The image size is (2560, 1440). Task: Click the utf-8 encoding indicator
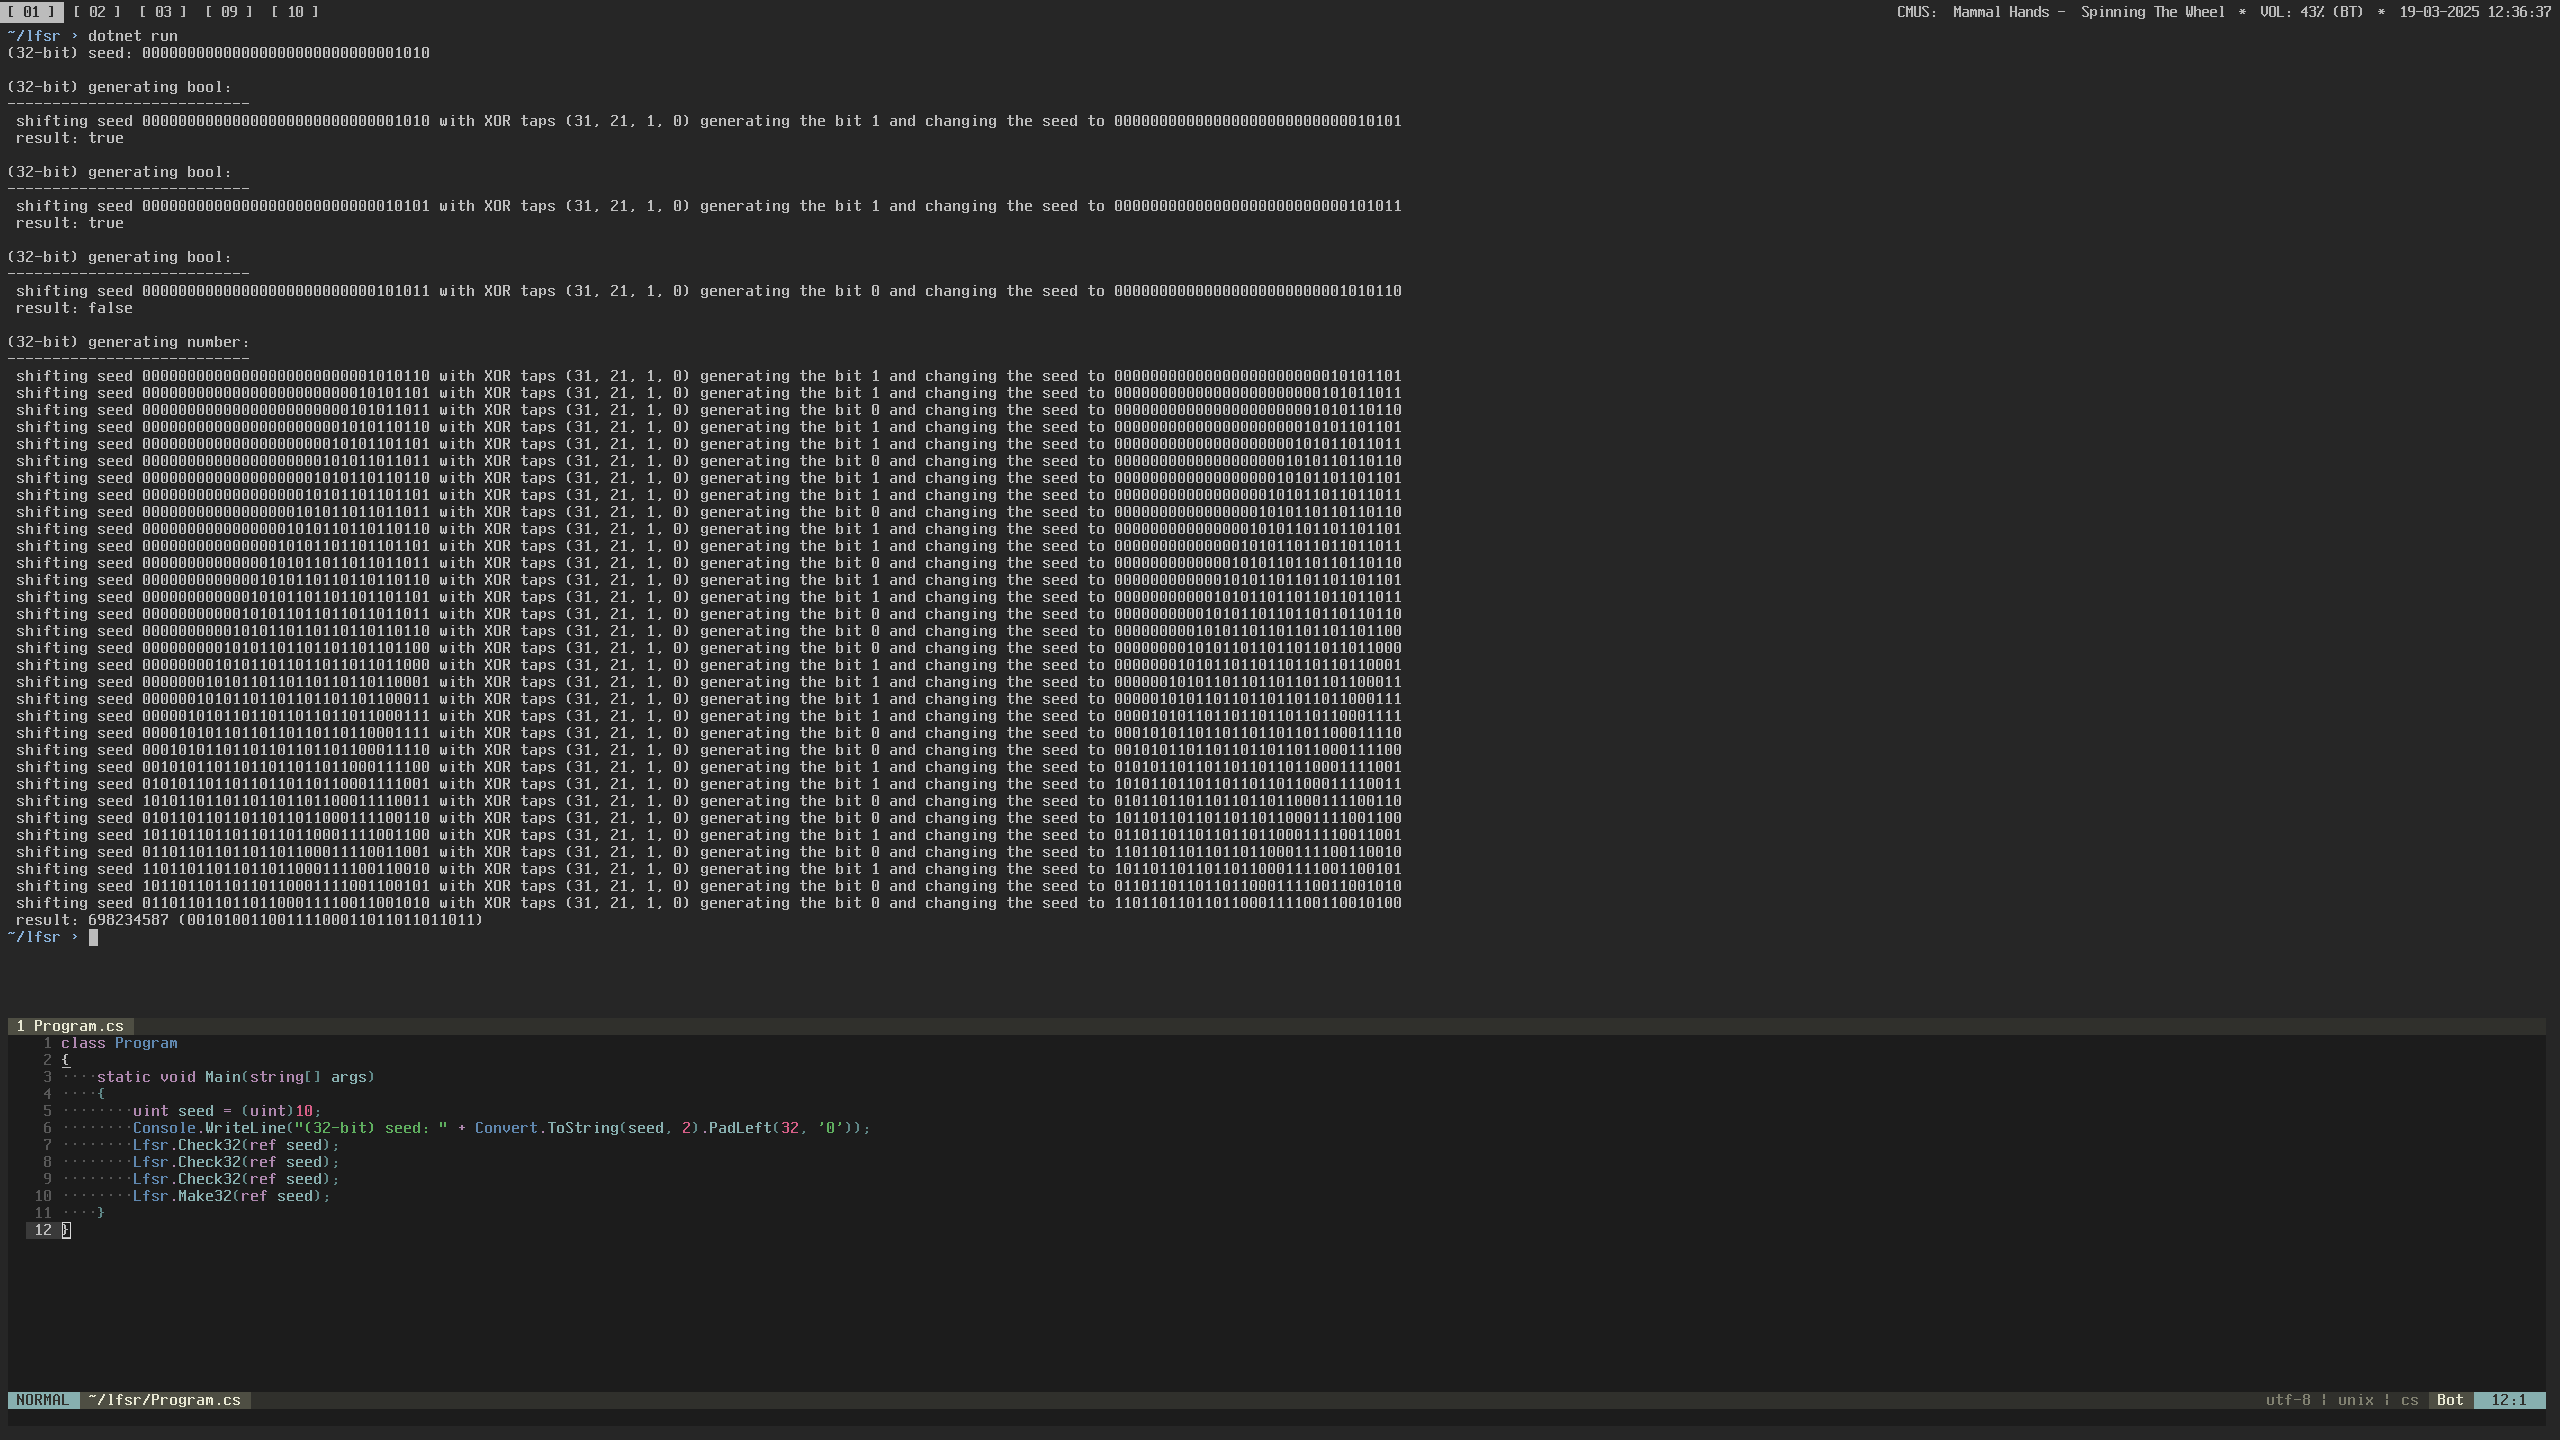click(x=2288, y=1400)
